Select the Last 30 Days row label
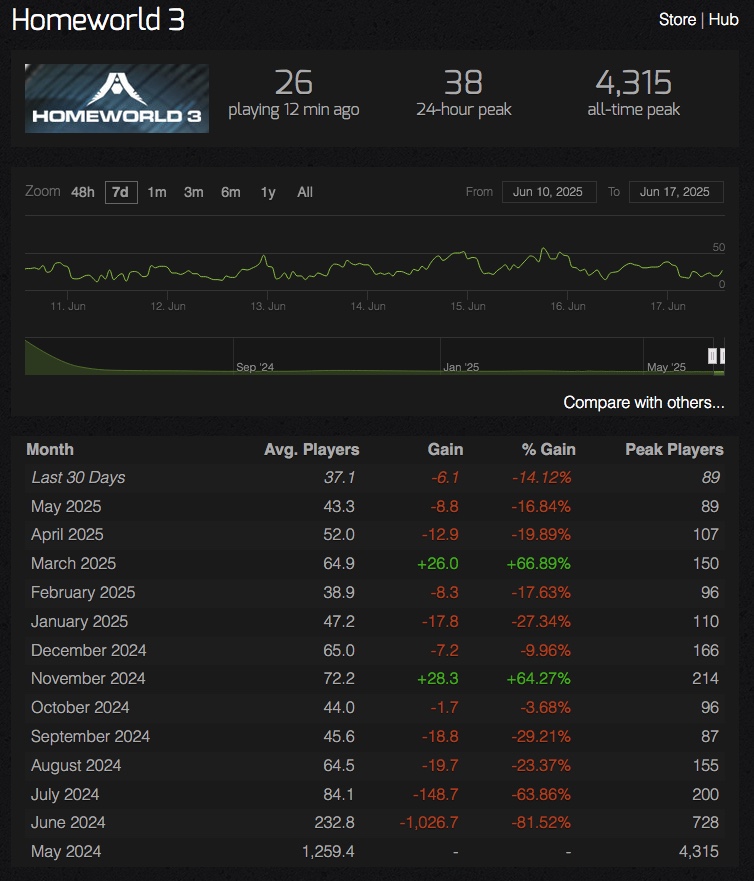The width and height of the screenshot is (754, 881). coord(78,478)
